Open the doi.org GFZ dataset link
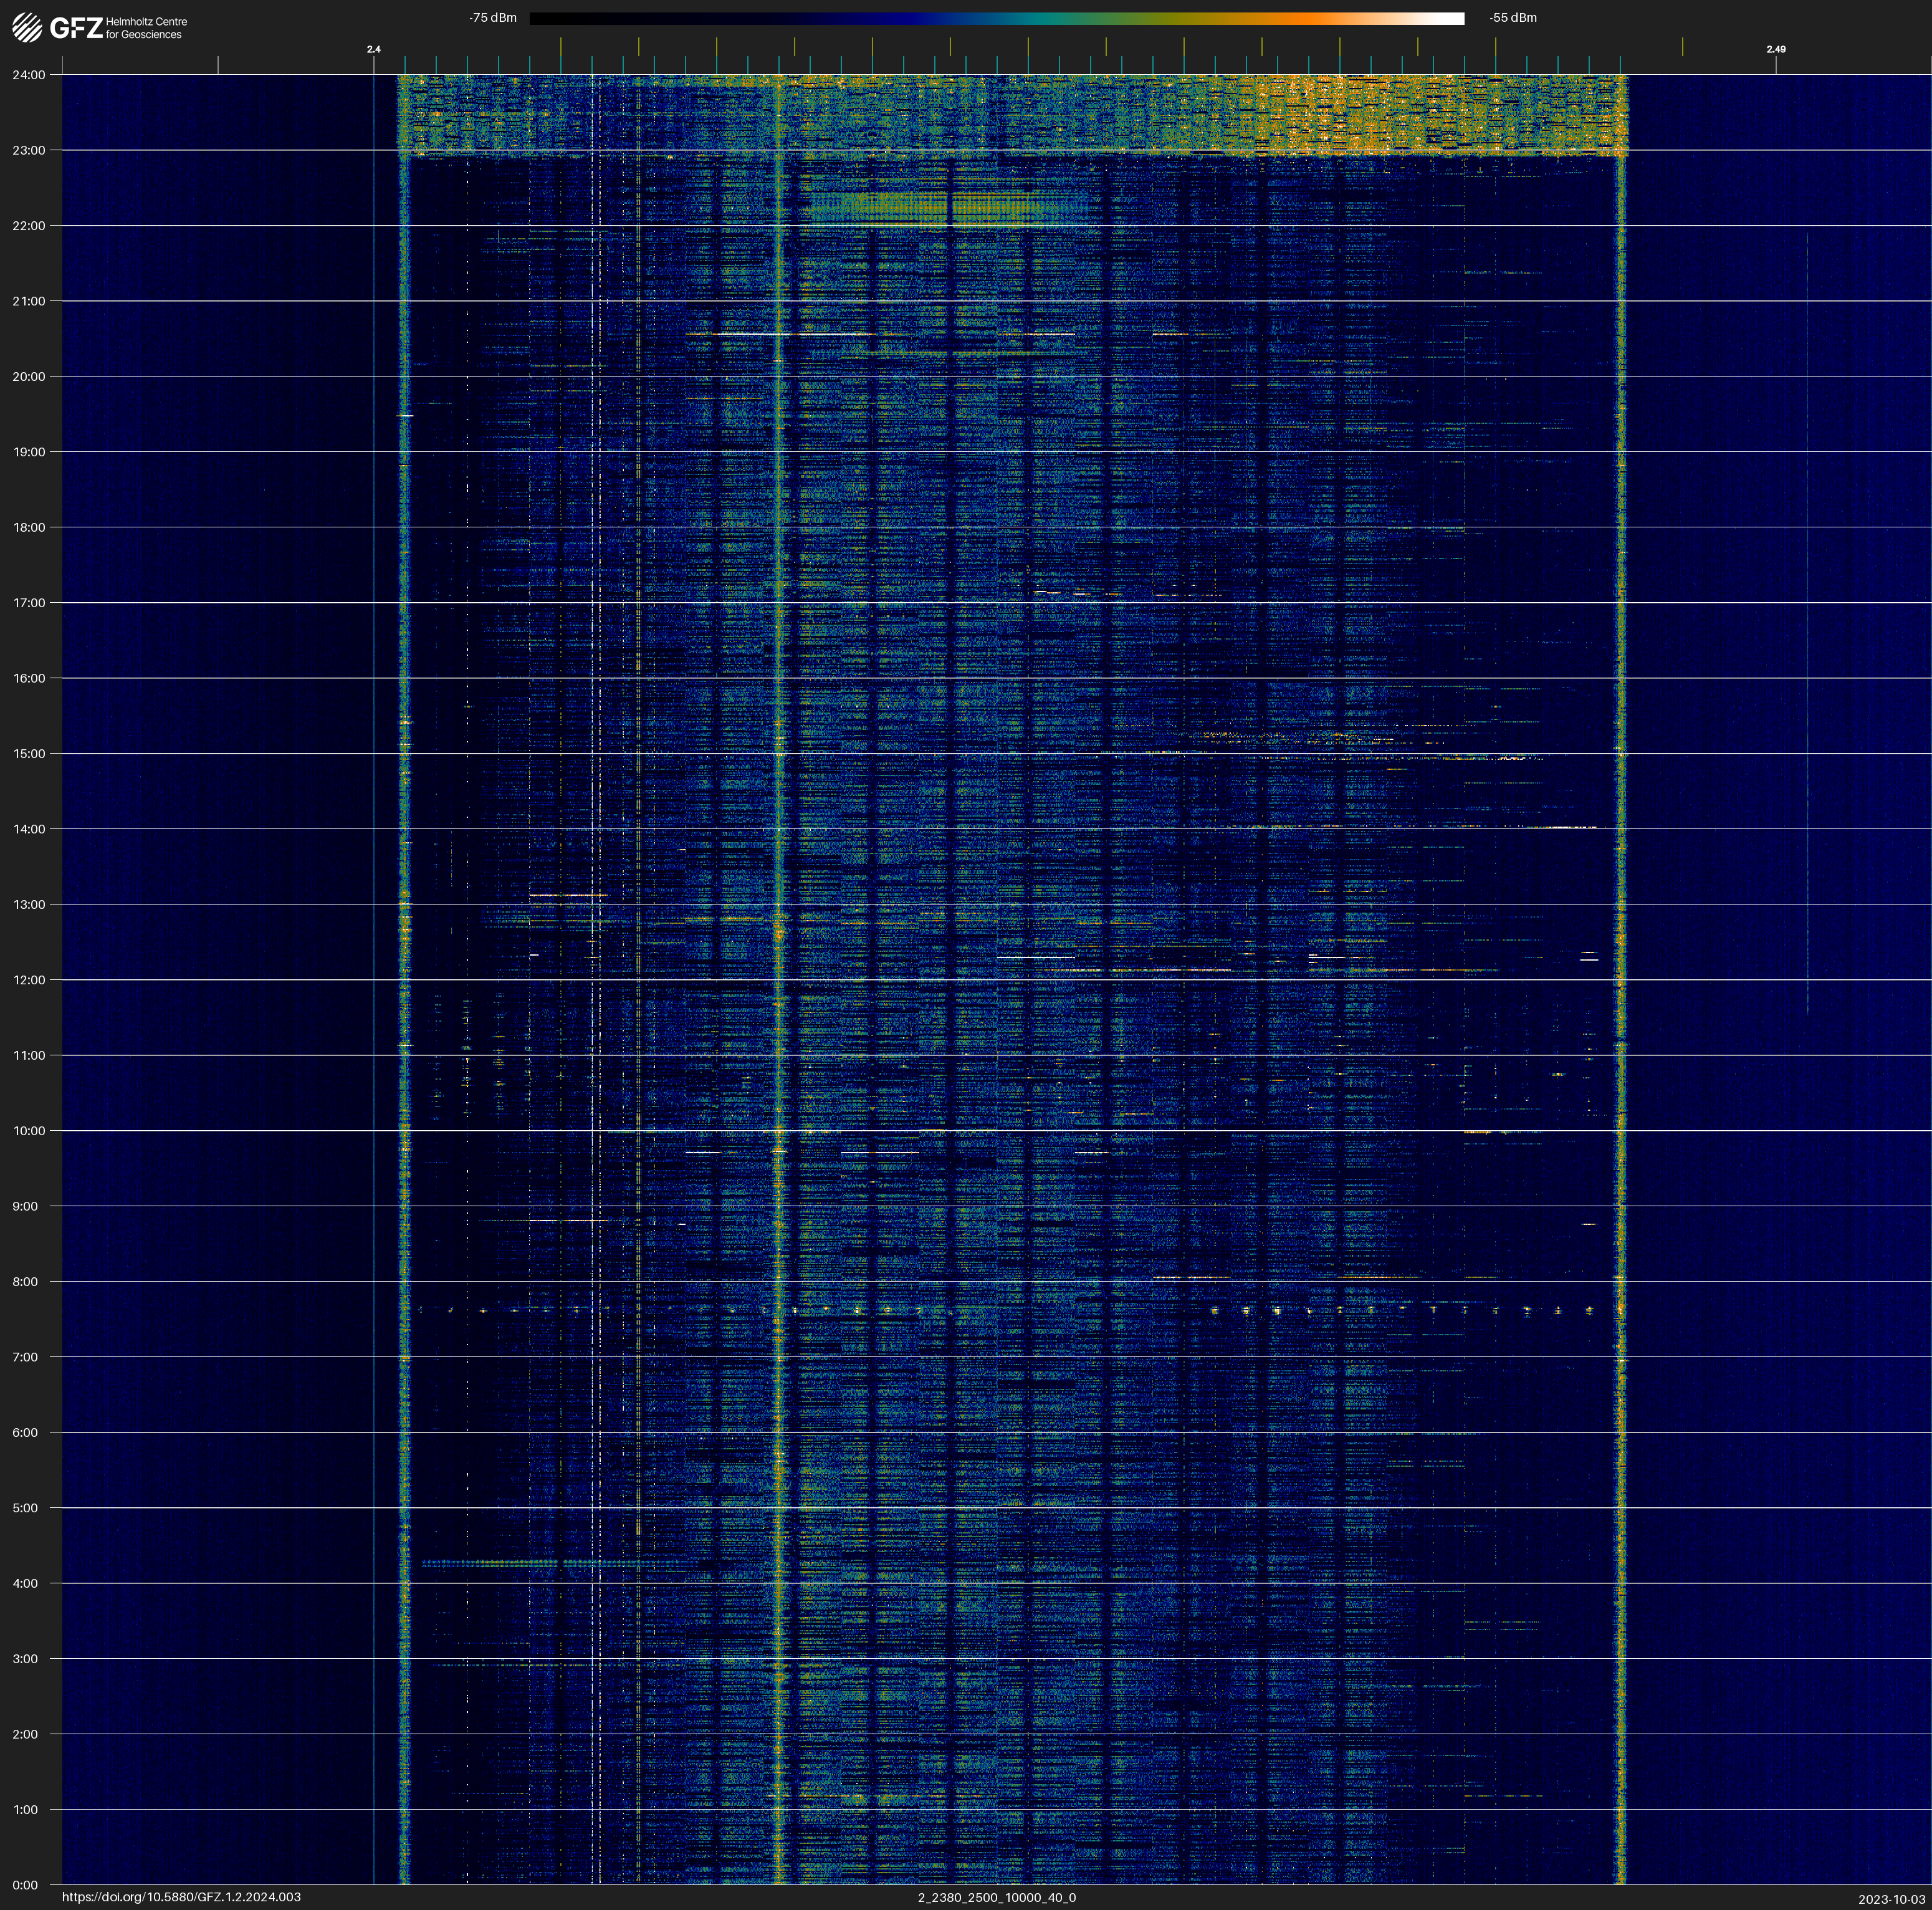The height and width of the screenshot is (1910, 1932). (181, 1897)
